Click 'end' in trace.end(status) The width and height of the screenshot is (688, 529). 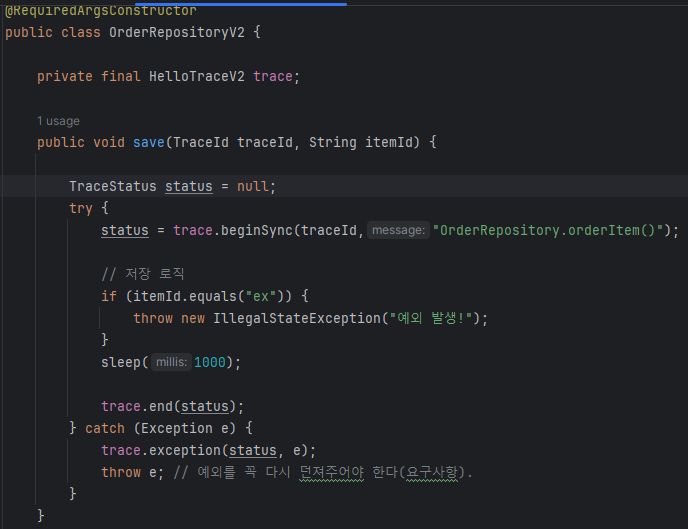pyautogui.click(x=161, y=406)
